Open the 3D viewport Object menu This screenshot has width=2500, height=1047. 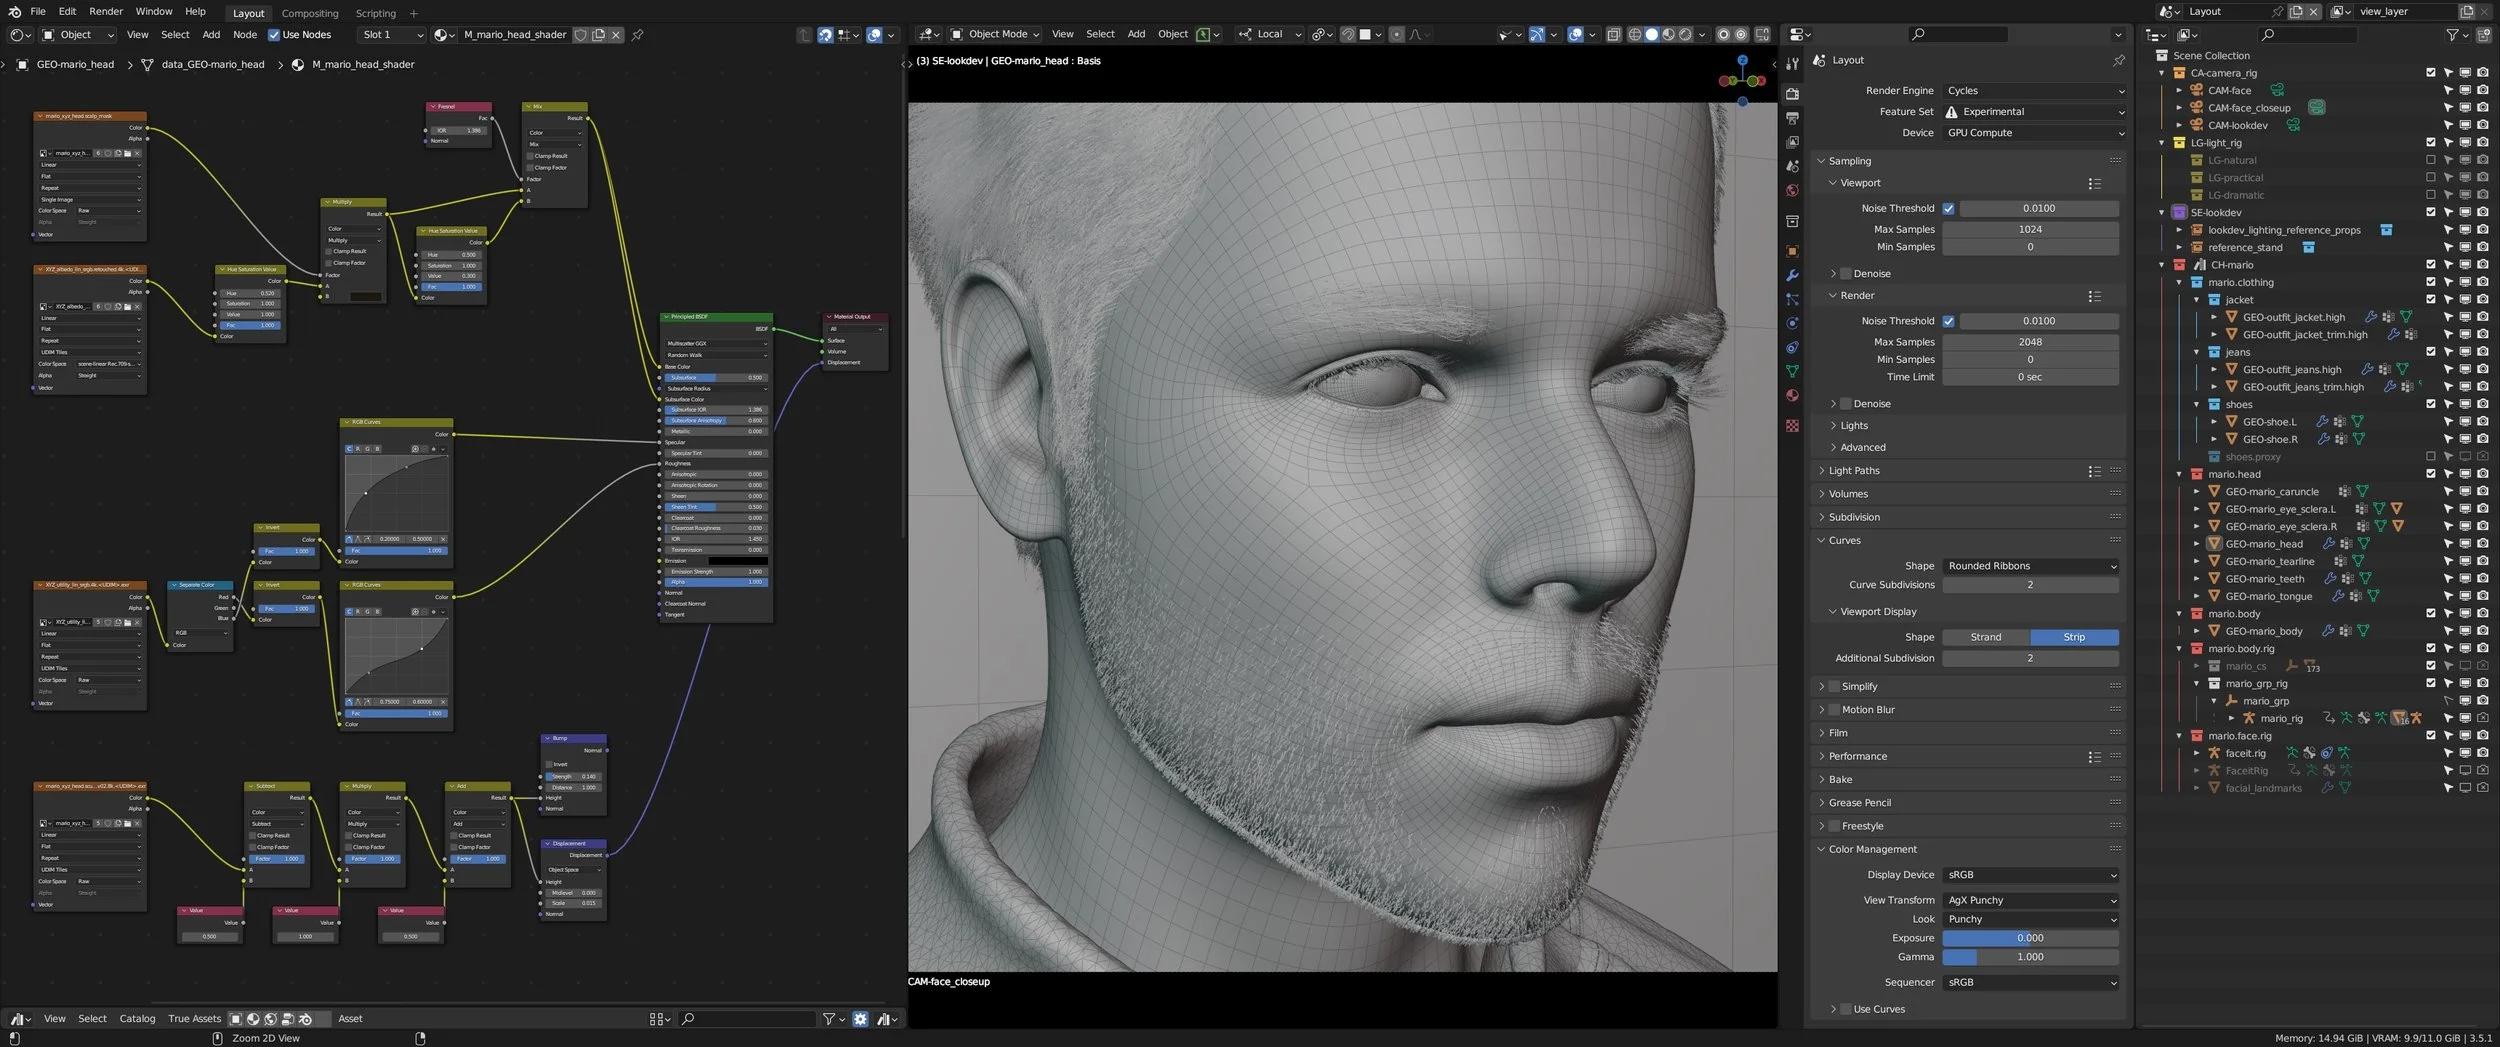(x=1173, y=34)
